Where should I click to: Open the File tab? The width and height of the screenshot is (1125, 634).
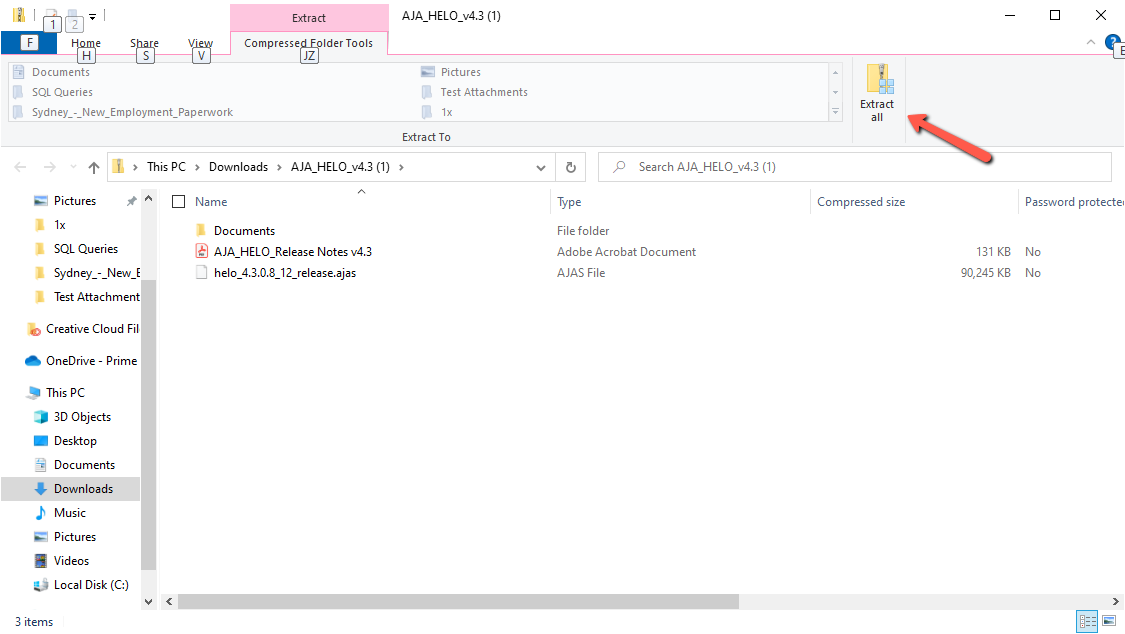tap(29, 43)
